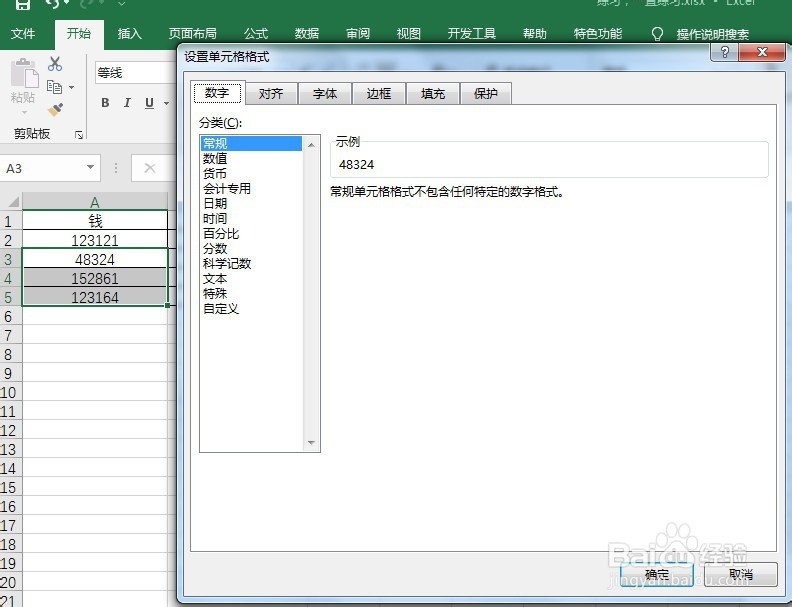792x607 pixels.
Task: Switch to the 开发工具 ribbon tab
Action: (471, 33)
